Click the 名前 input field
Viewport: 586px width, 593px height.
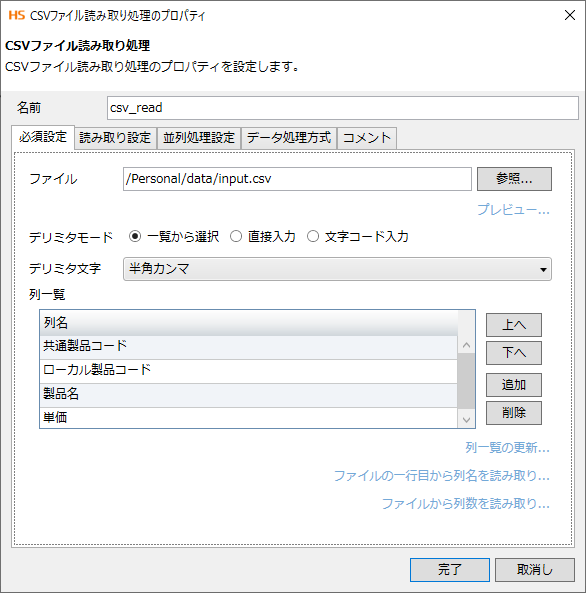point(343,108)
